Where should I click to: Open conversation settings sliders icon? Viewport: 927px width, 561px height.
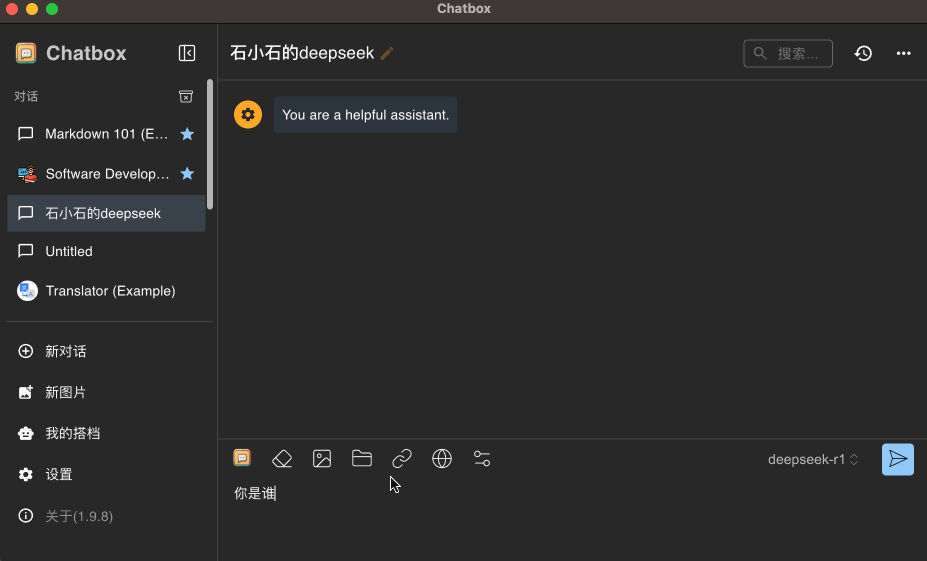(x=482, y=458)
